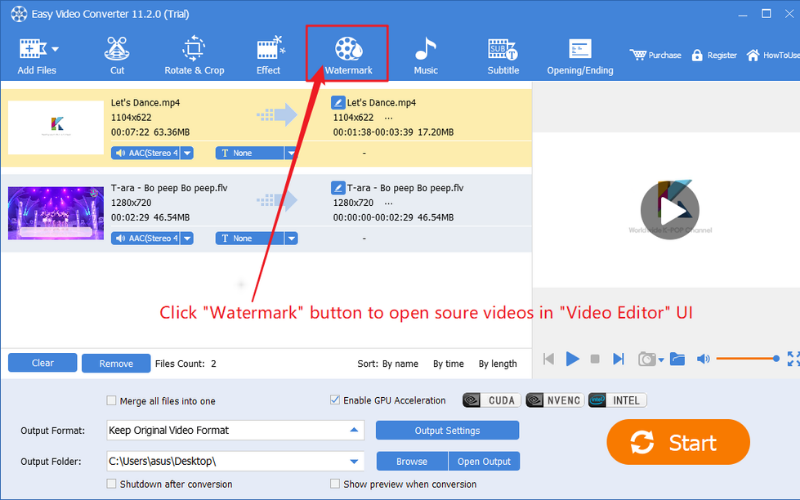Click the Watermark toolbar button

(x=348, y=54)
